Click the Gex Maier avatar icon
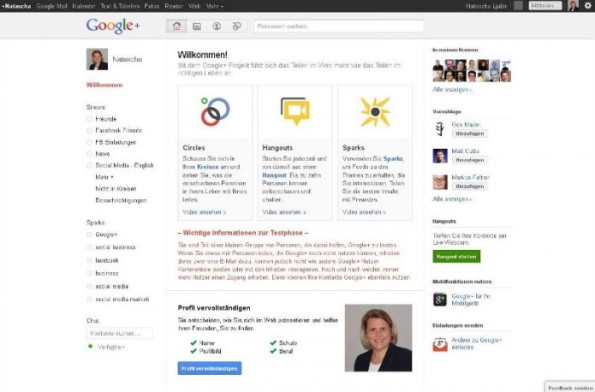Screen dimensions: 595x392 440,129
